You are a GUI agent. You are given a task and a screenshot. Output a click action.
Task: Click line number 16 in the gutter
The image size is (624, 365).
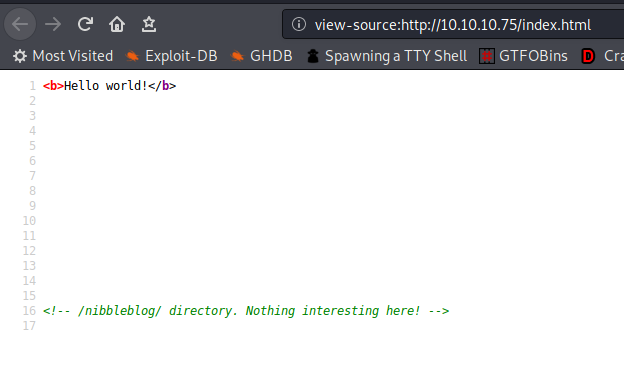(x=29, y=311)
